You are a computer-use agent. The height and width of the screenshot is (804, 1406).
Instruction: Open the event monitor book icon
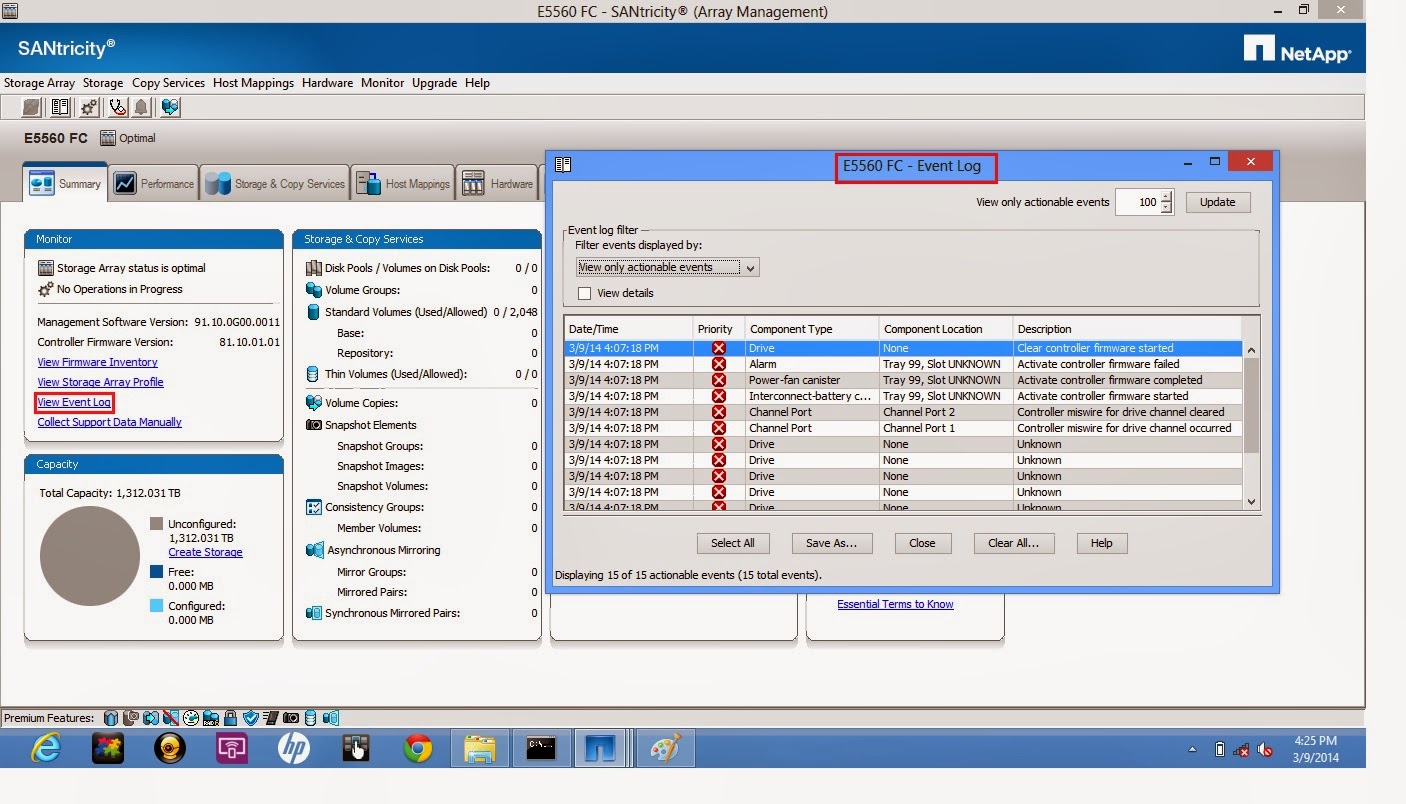click(x=60, y=107)
